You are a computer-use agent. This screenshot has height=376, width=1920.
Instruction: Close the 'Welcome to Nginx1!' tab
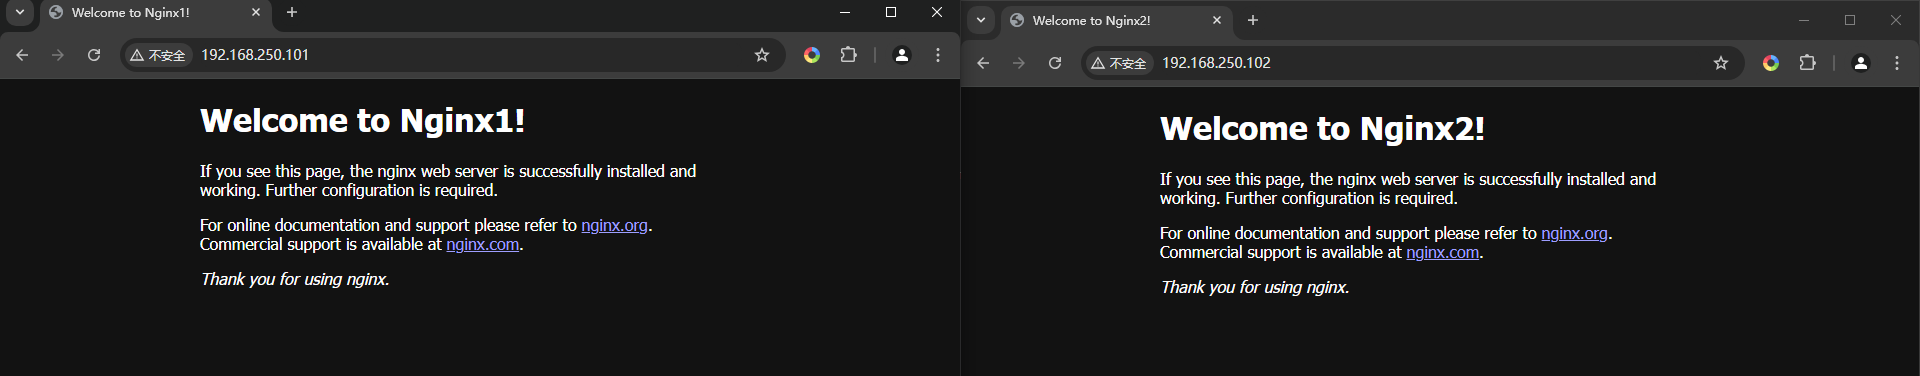click(x=256, y=13)
